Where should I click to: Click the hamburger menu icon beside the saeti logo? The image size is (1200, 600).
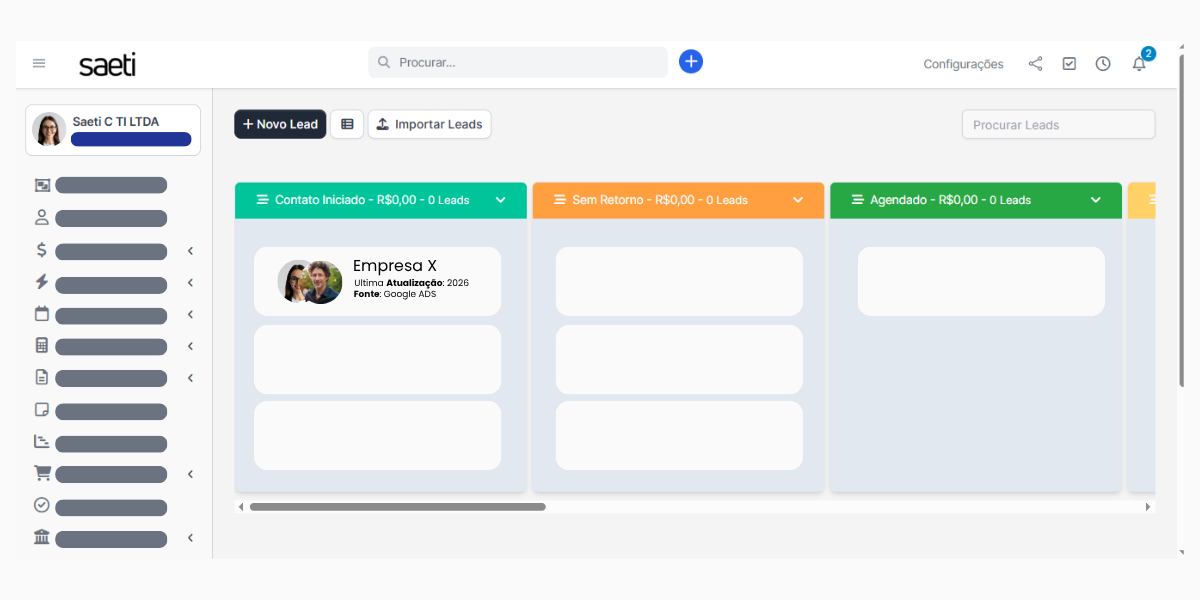(x=39, y=63)
